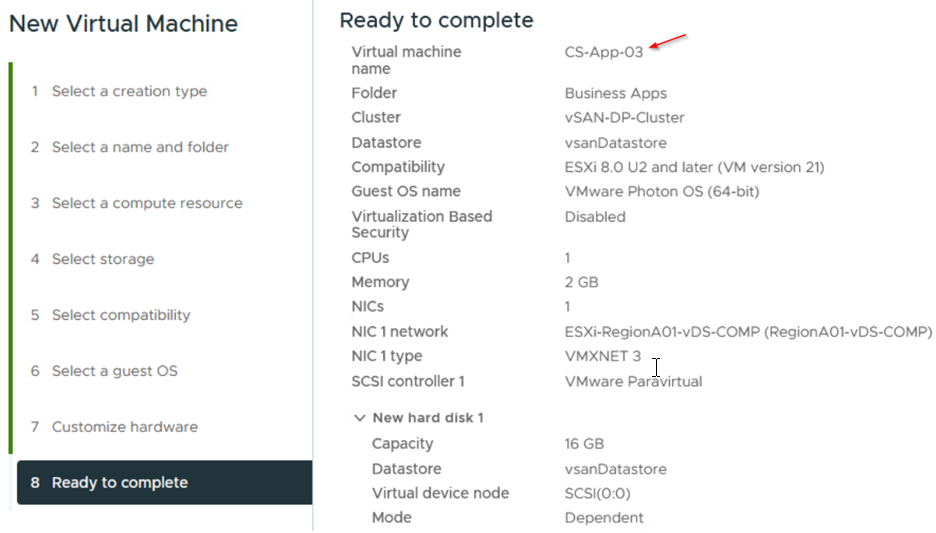Select the vSAN-DP-Cluster cluster value

(x=624, y=118)
